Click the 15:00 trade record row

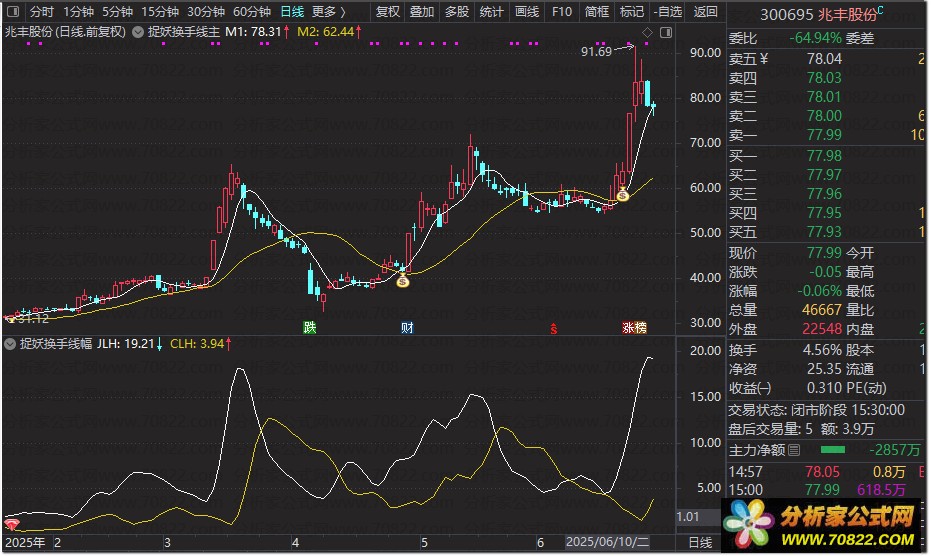click(825, 490)
